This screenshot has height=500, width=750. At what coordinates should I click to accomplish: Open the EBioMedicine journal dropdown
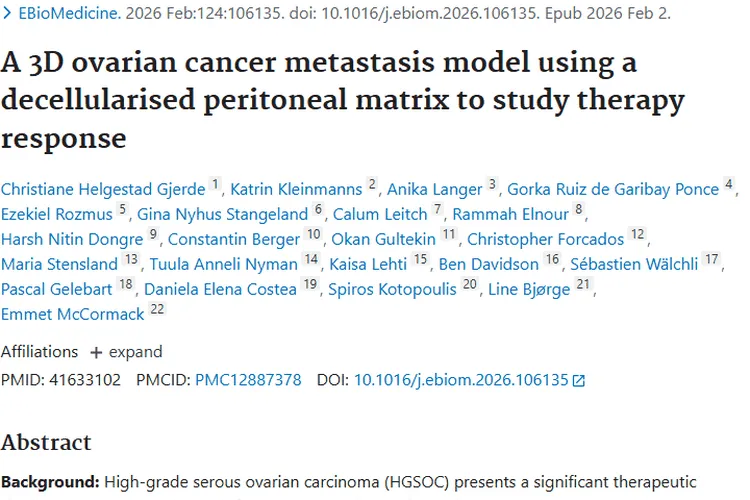click(62, 15)
